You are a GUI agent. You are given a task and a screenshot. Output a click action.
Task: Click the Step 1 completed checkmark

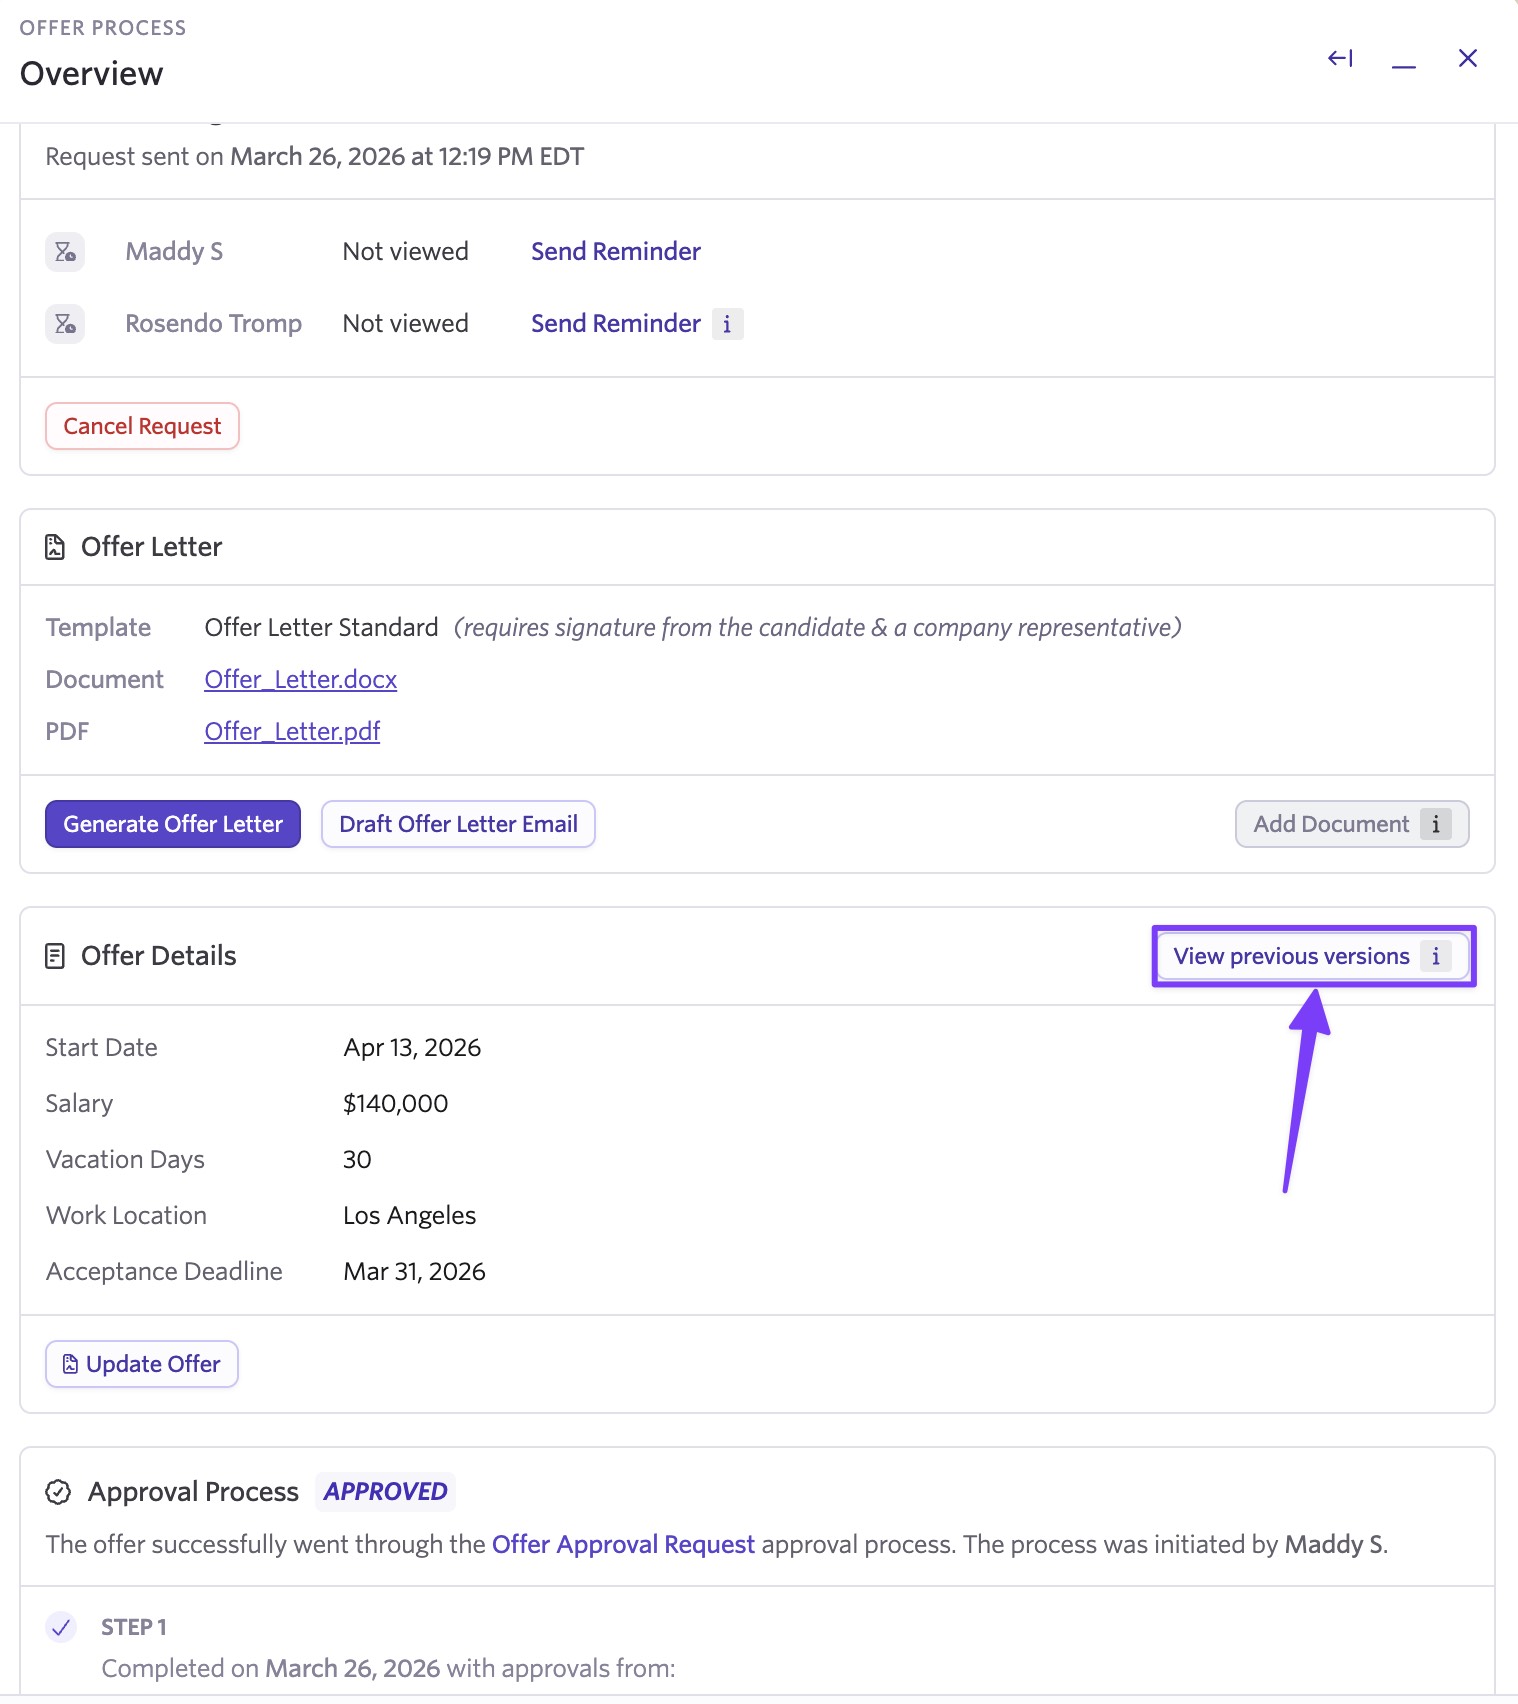(x=61, y=1627)
